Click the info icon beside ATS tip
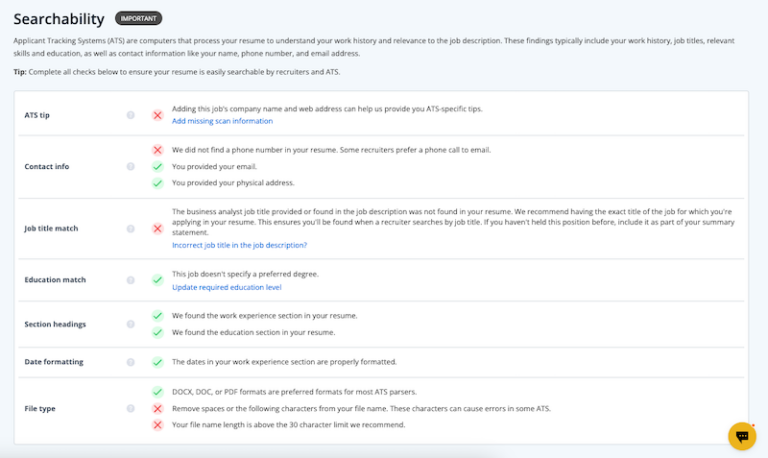 click(x=130, y=115)
